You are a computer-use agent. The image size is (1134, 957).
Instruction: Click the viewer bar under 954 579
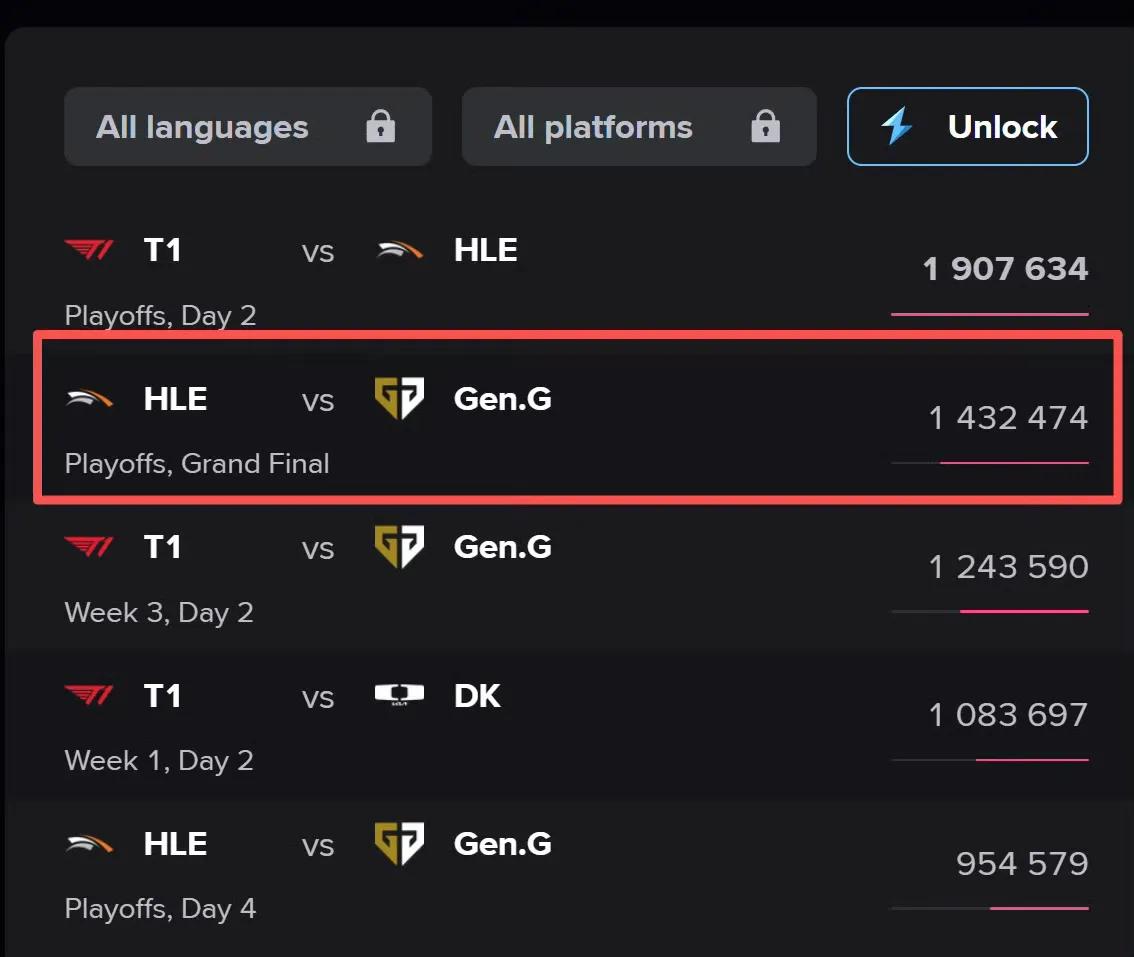(989, 908)
